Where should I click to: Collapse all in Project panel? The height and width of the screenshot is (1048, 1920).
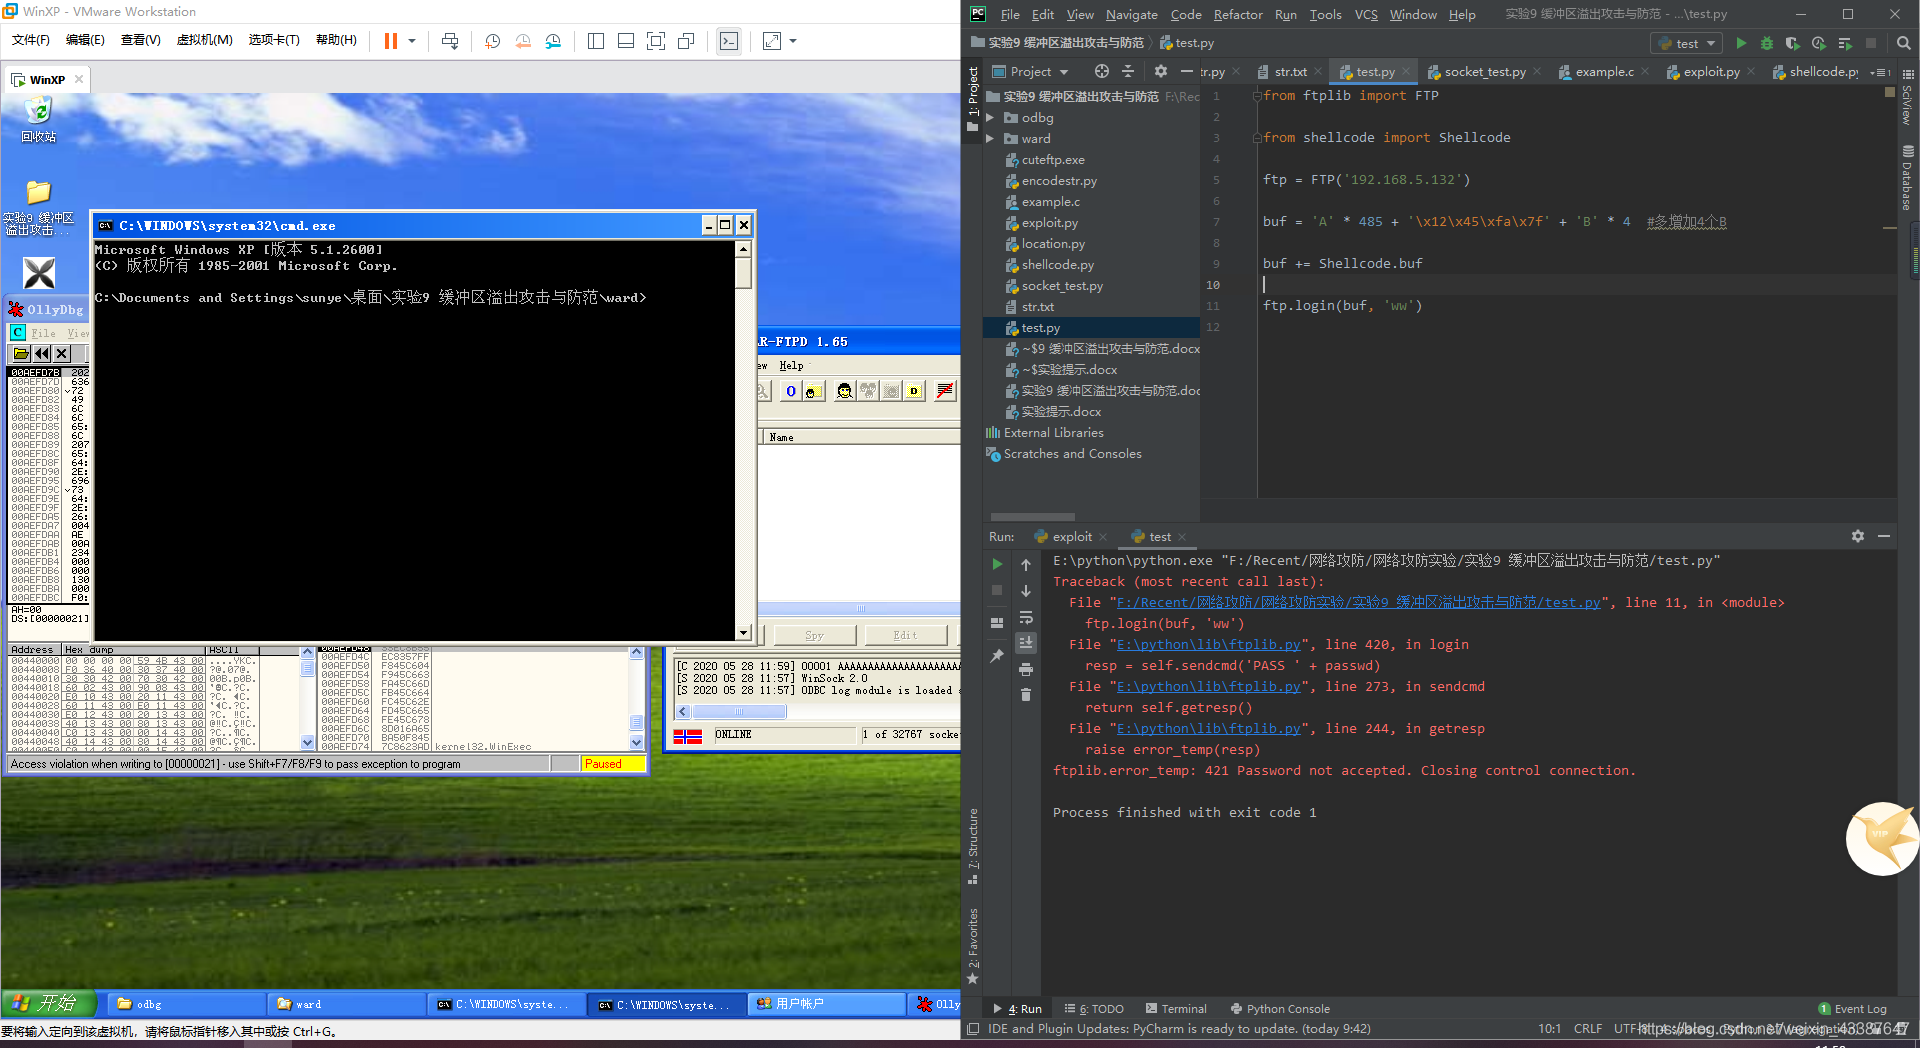(x=1128, y=71)
